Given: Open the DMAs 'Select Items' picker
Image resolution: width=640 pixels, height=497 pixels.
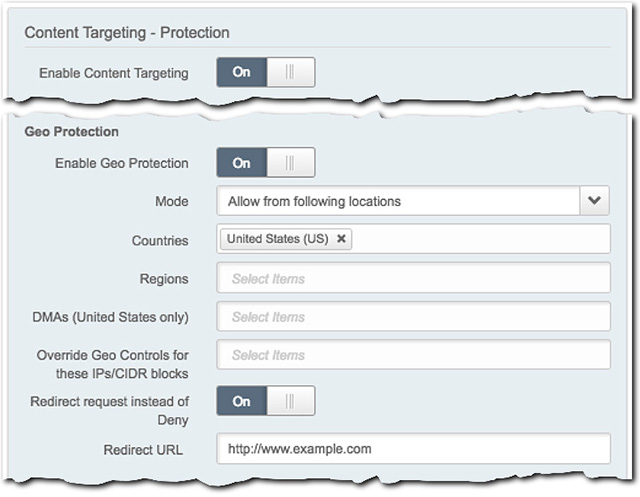Looking at the screenshot, I should [413, 317].
